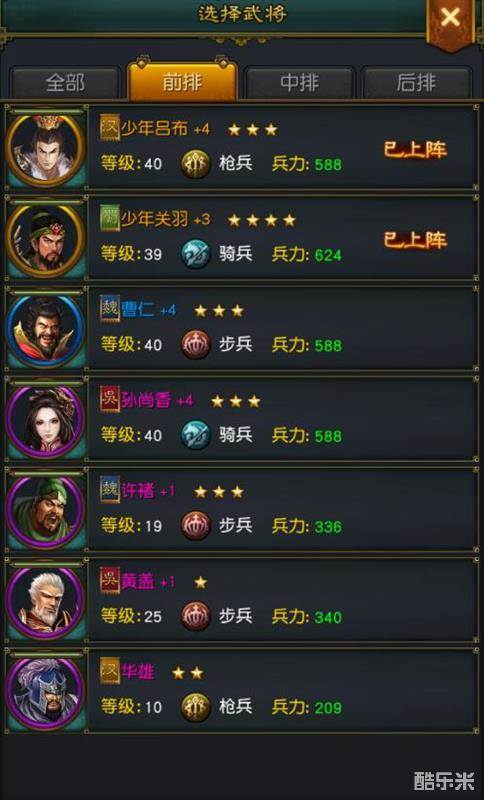Screen dimensions: 484x800
Task: Select 曹仁 portrait thumbnail
Action: coord(46,330)
